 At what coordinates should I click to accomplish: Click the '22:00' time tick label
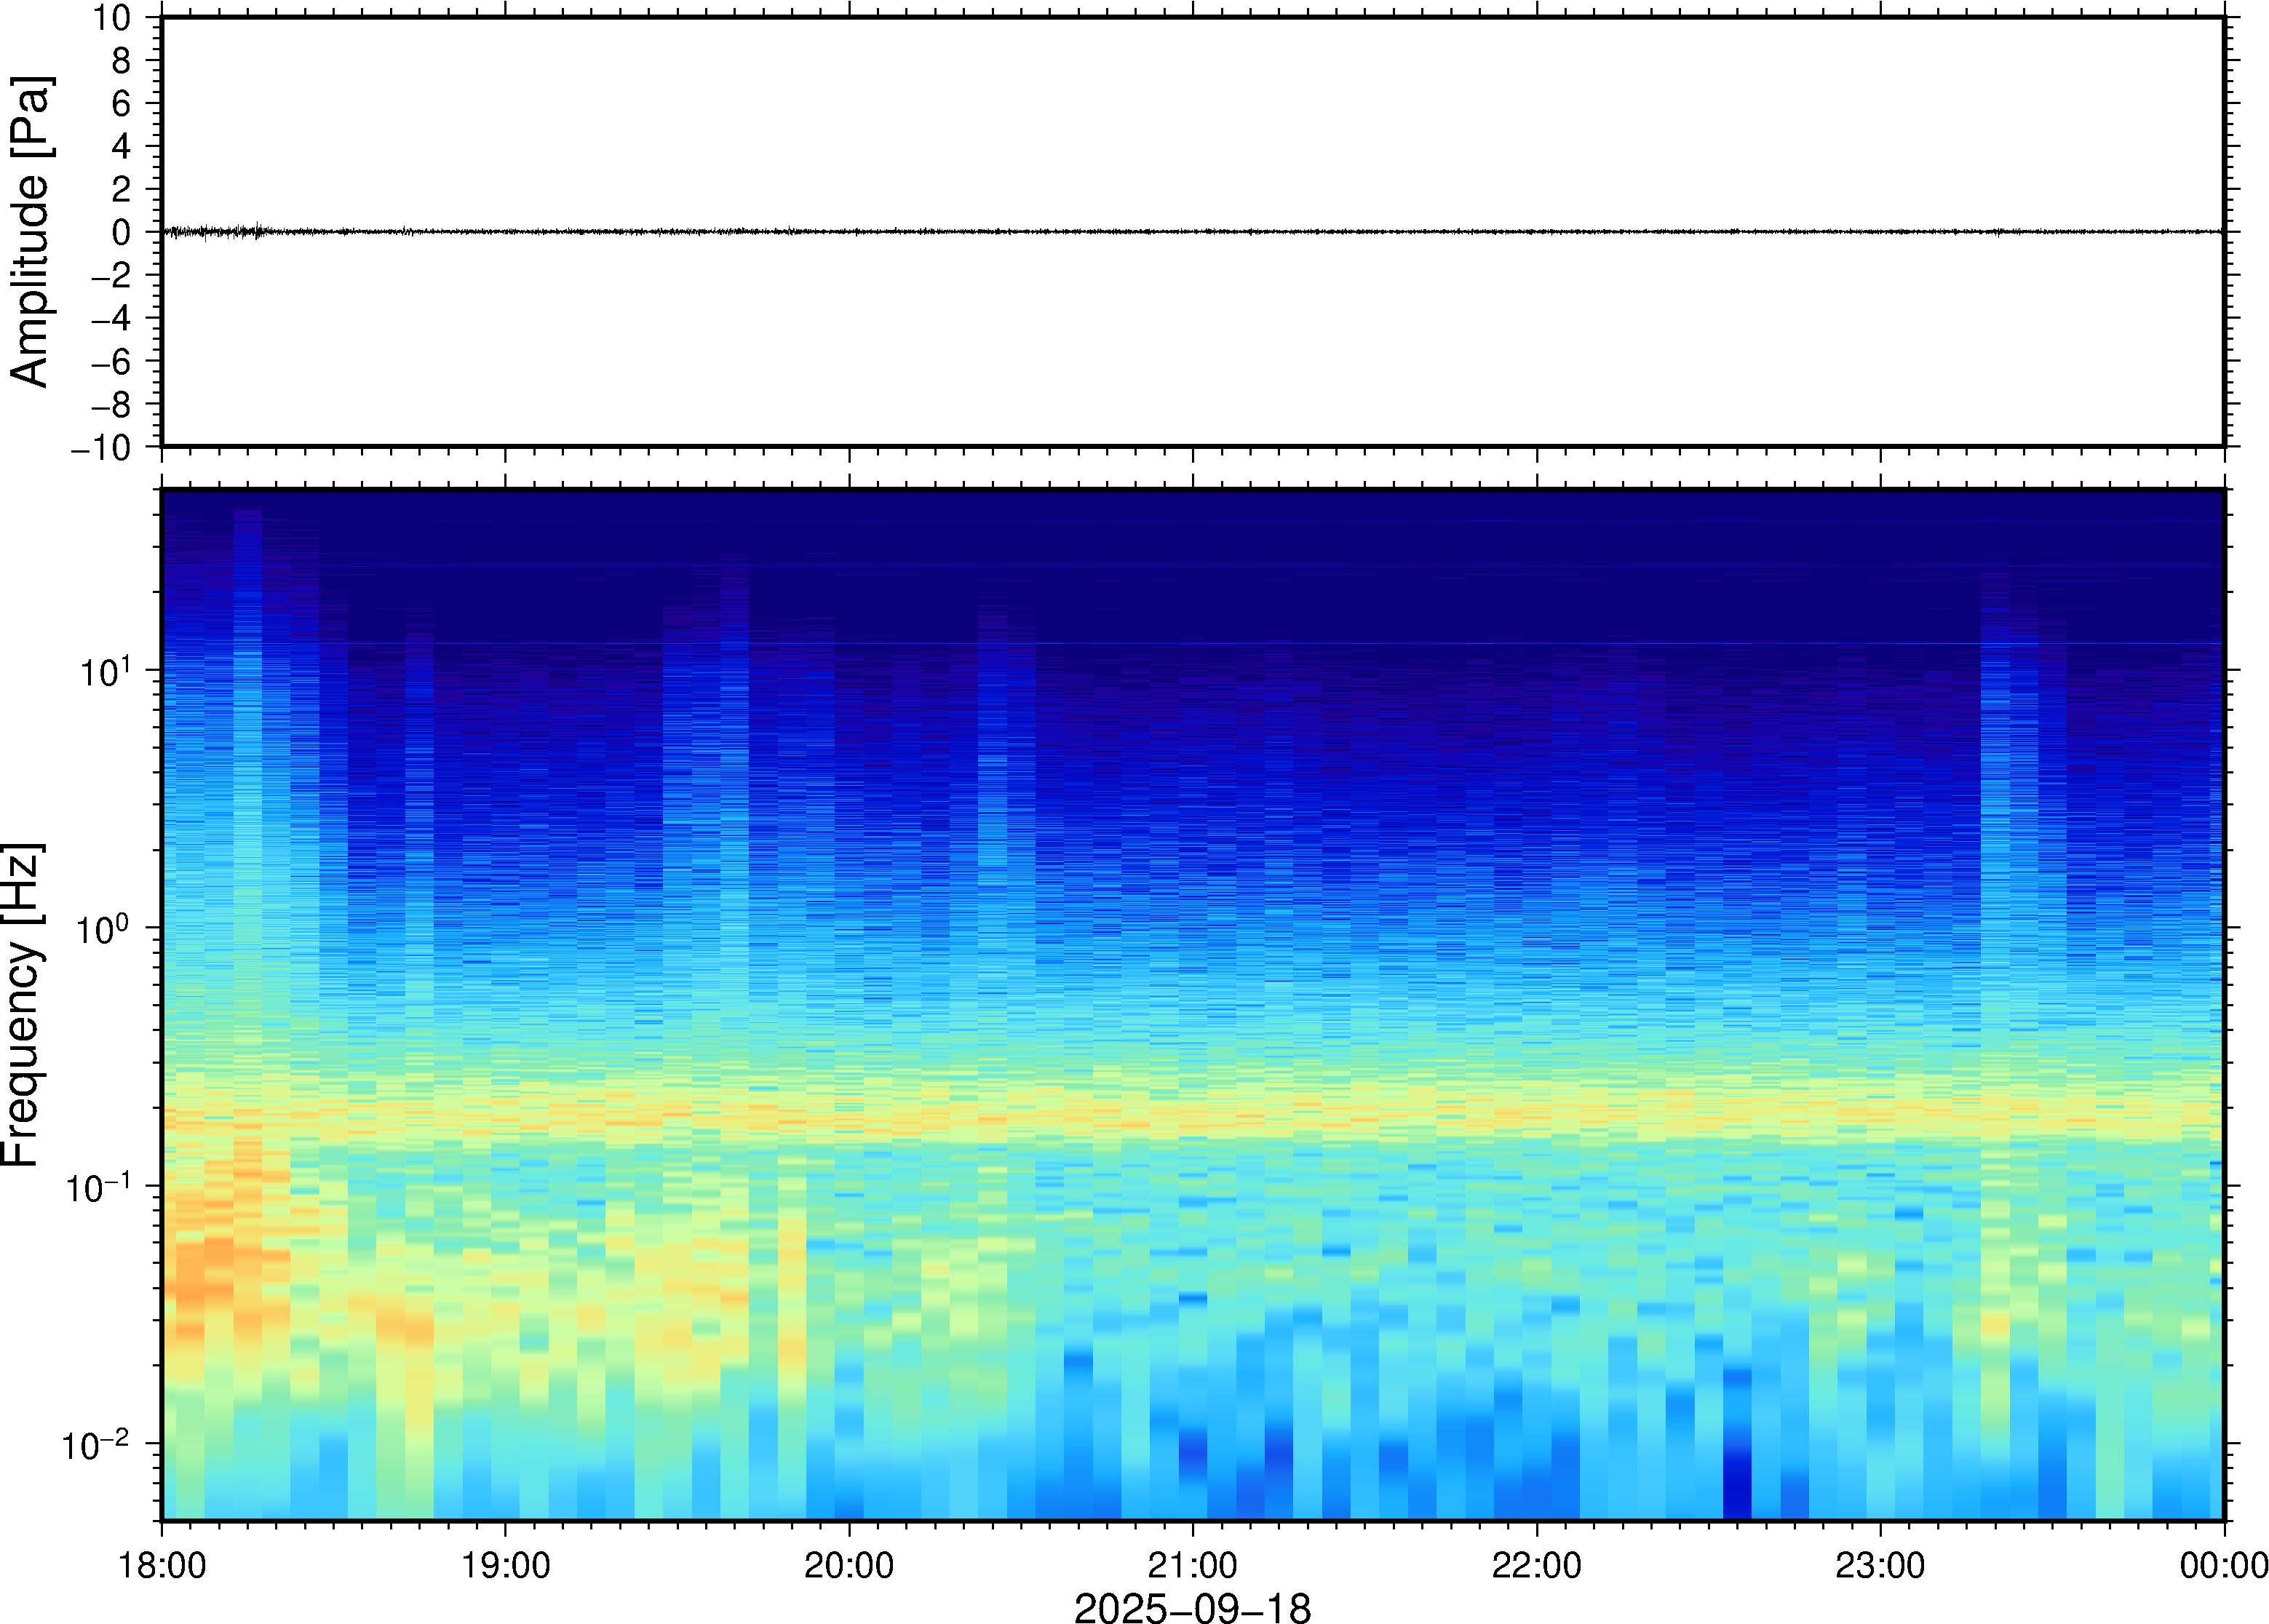point(1536,1565)
